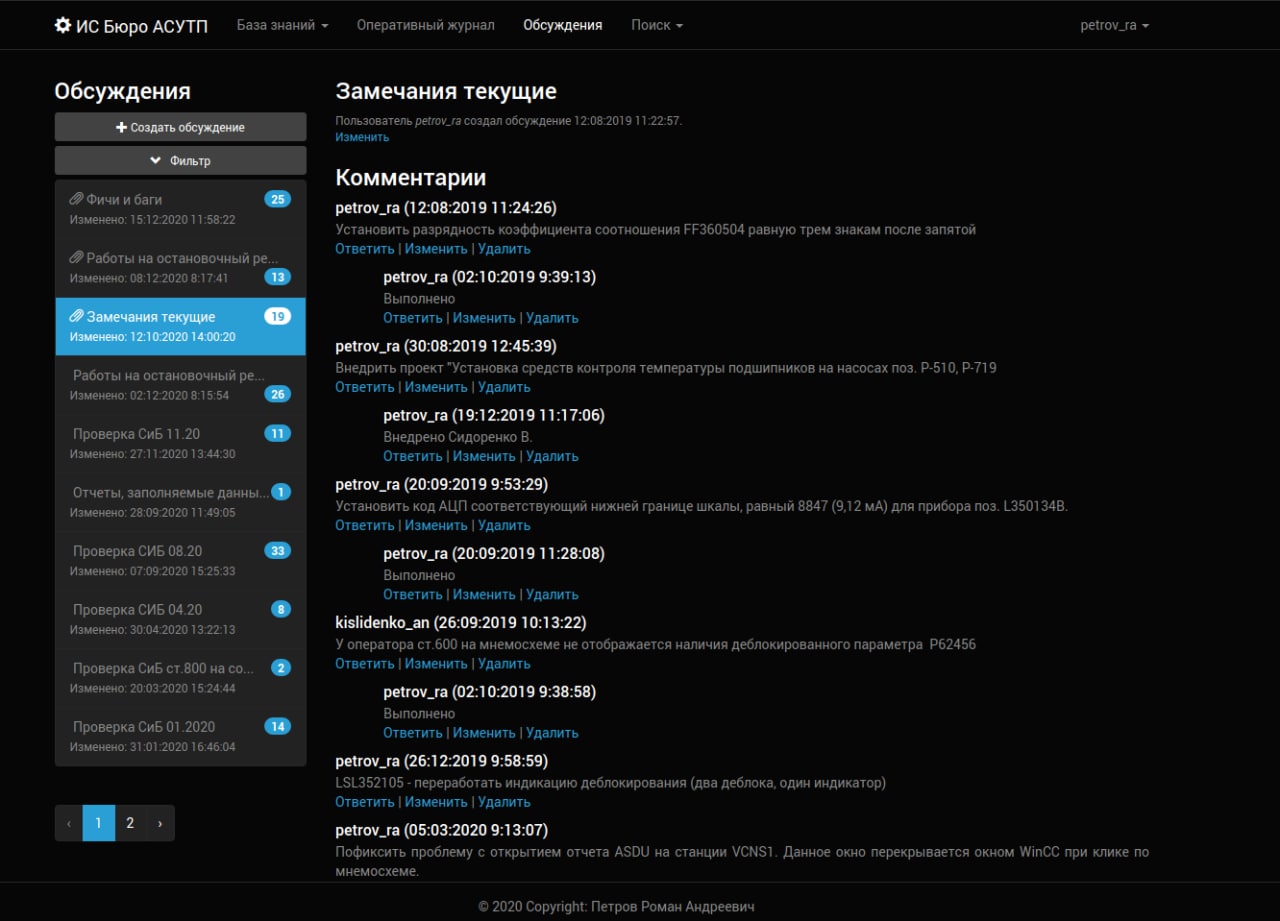The height and width of the screenshot is (921, 1280).
Task: Click Изменить under discussion creation info
Action: [x=362, y=137]
